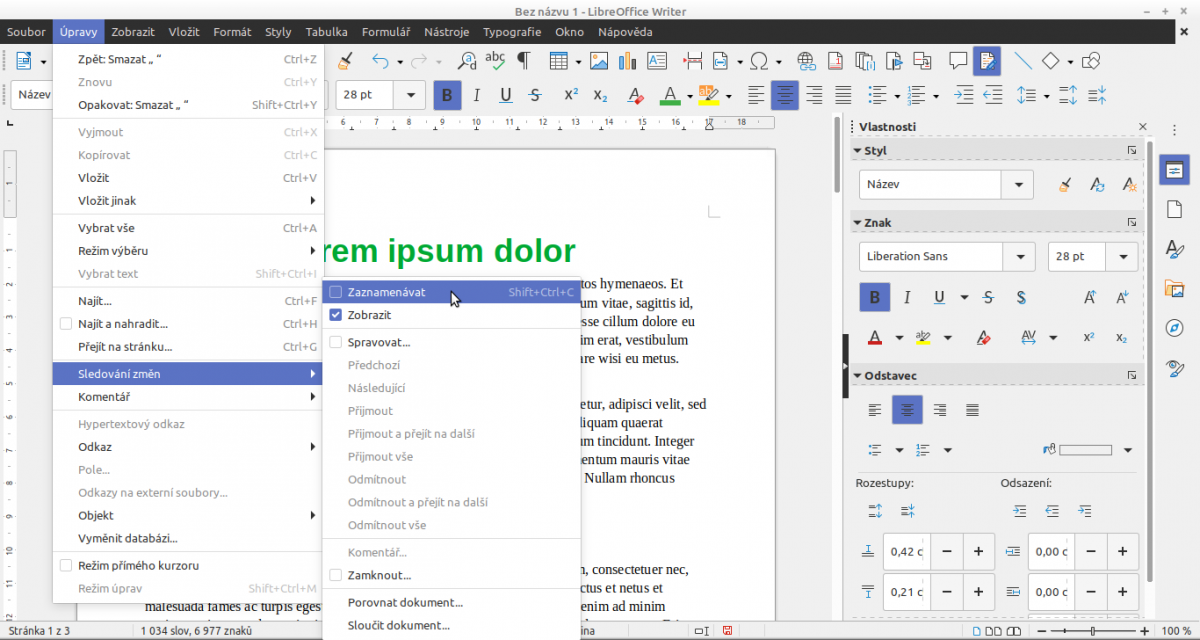This screenshot has height=640, width=1200.
Task: Collapse the Znak section in sidebar
Action: click(858, 222)
